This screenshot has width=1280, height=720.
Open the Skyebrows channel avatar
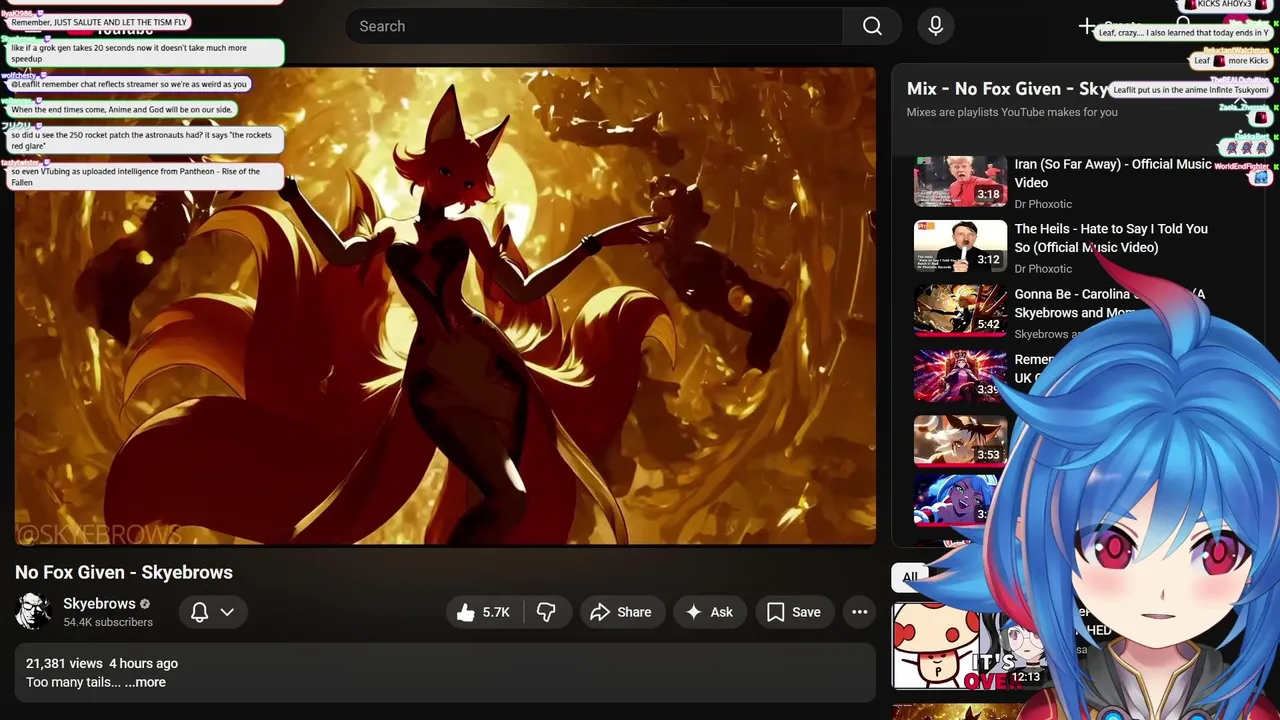[x=33, y=612]
